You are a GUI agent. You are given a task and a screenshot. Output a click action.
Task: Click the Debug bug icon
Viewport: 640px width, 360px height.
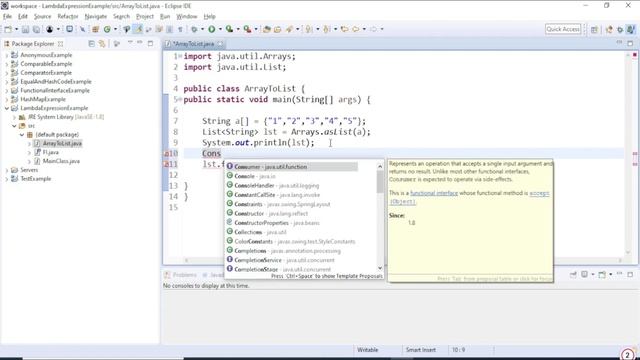click(194, 29)
